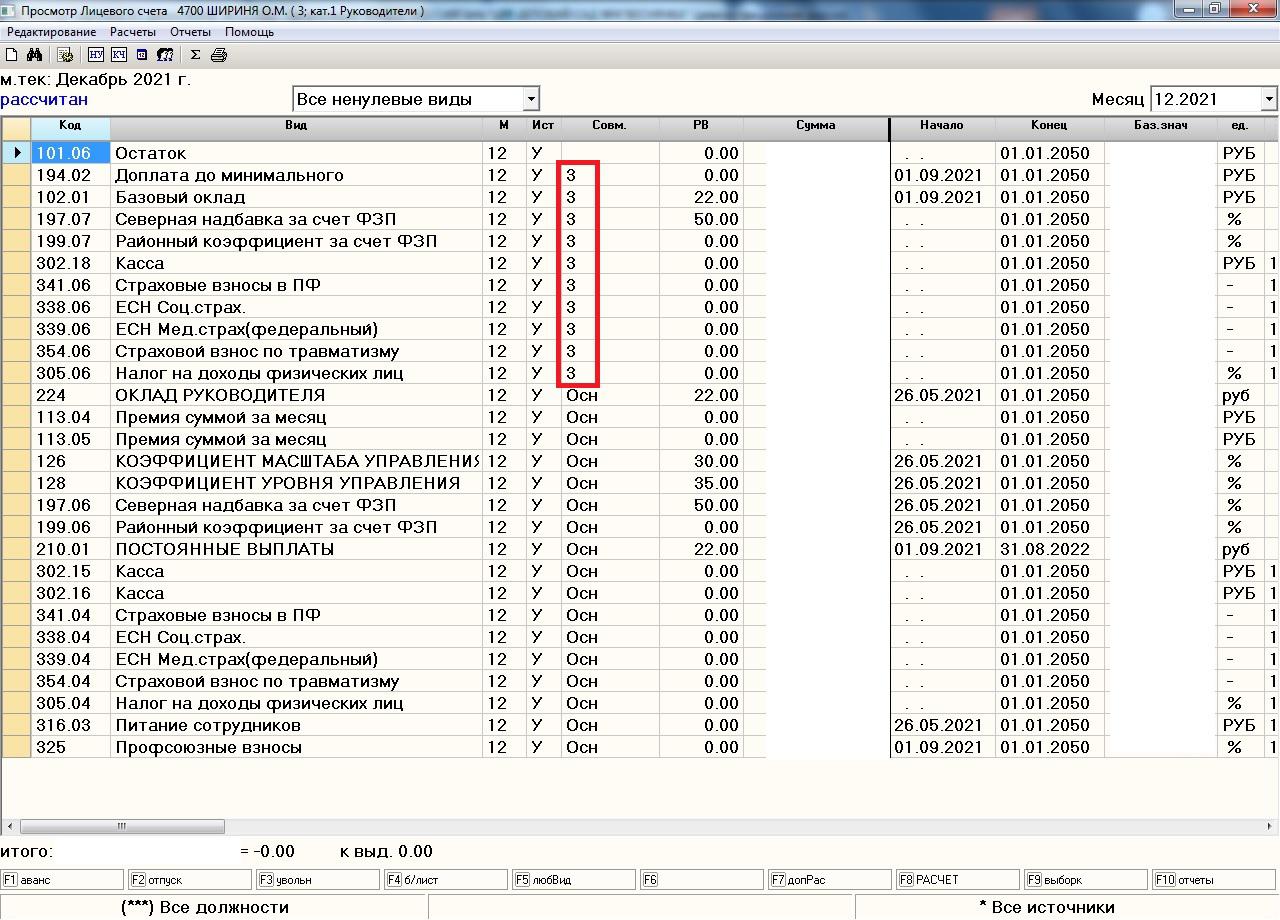Open the Отчеты menu
Viewport: 1280px width, 920px height.
click(x=190, y=32)
